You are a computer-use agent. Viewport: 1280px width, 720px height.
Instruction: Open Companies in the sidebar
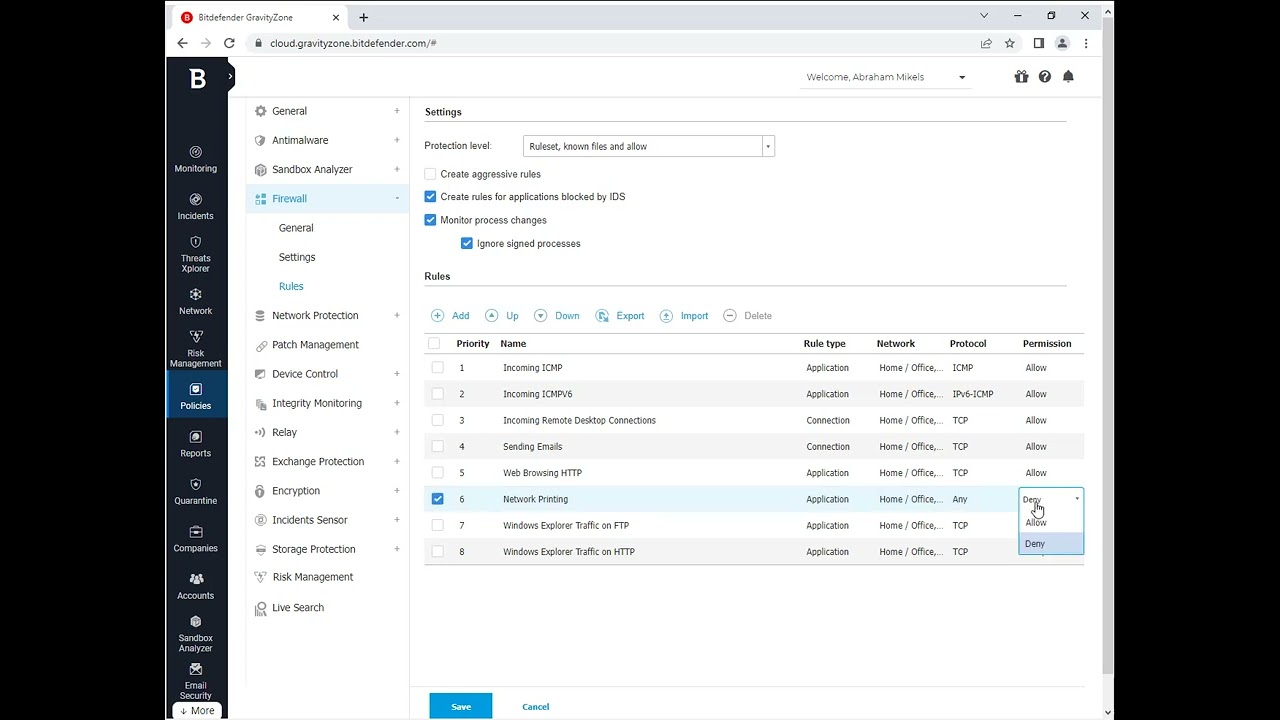tap(196, 539)
